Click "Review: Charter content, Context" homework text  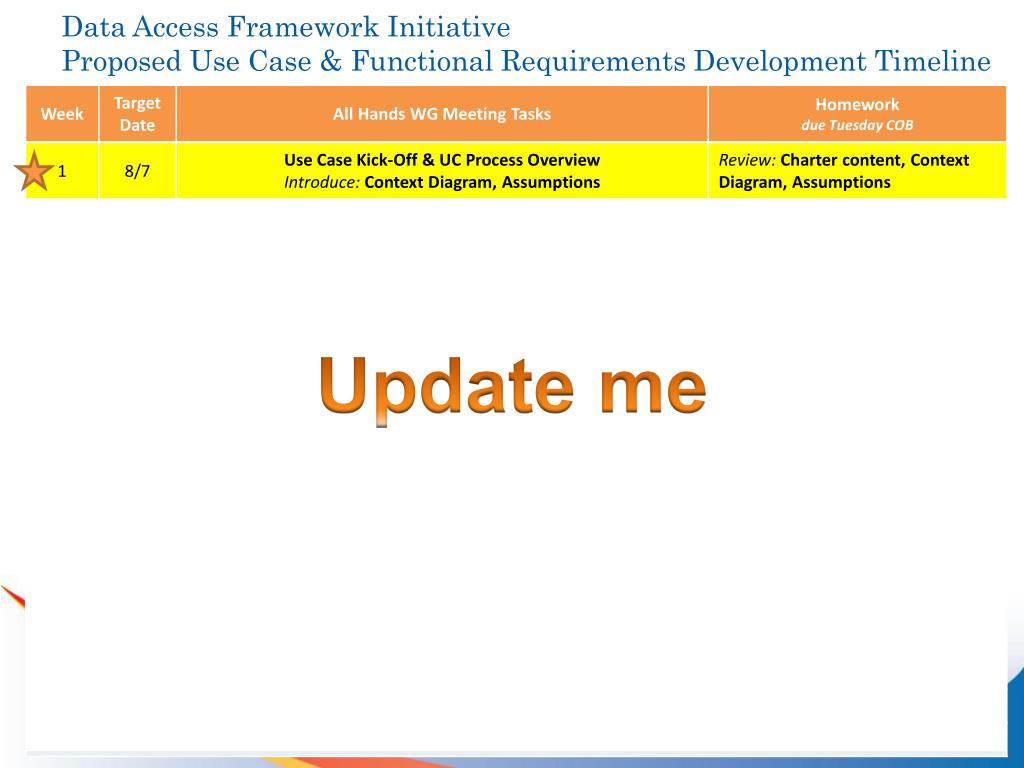(844, 160)
